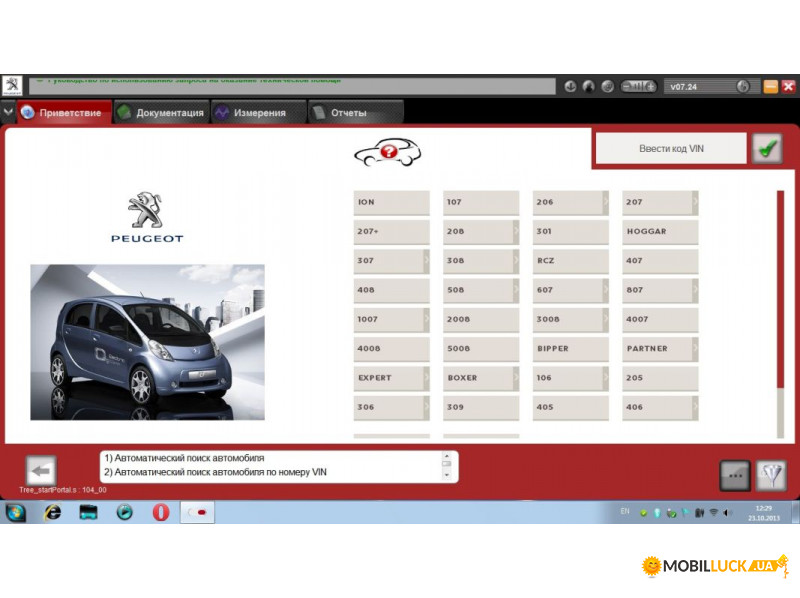Click the filter funnel button
The image size is (800, 598).
coord(770,475)
